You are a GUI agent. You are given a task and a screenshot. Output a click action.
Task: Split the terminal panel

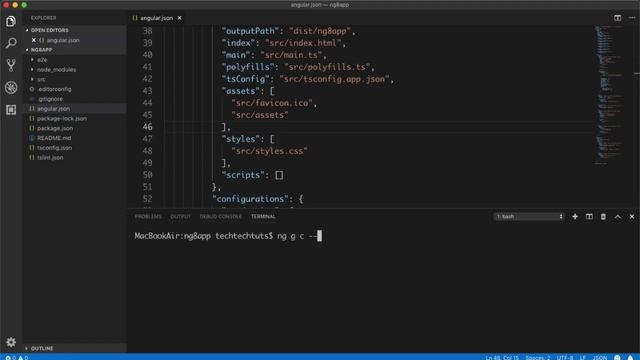[589, 217]
